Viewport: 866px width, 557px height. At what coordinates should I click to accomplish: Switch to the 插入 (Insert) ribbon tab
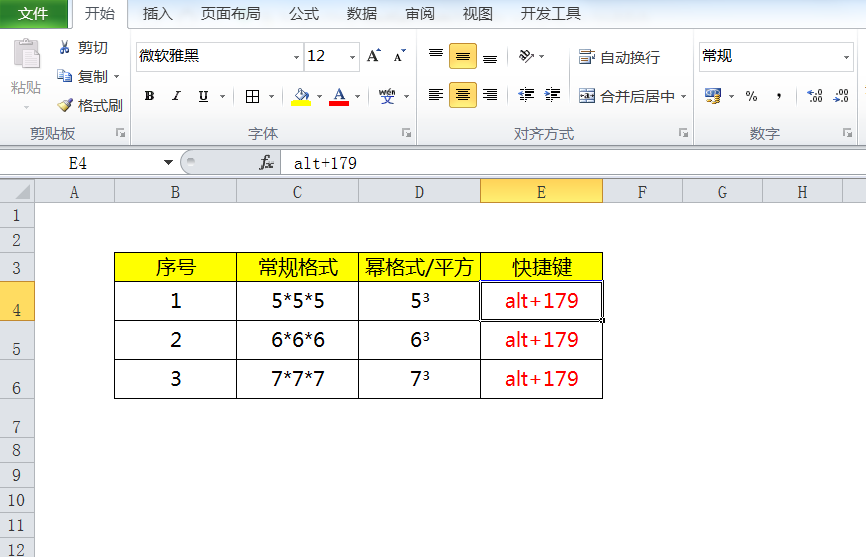tap(158, 14)
